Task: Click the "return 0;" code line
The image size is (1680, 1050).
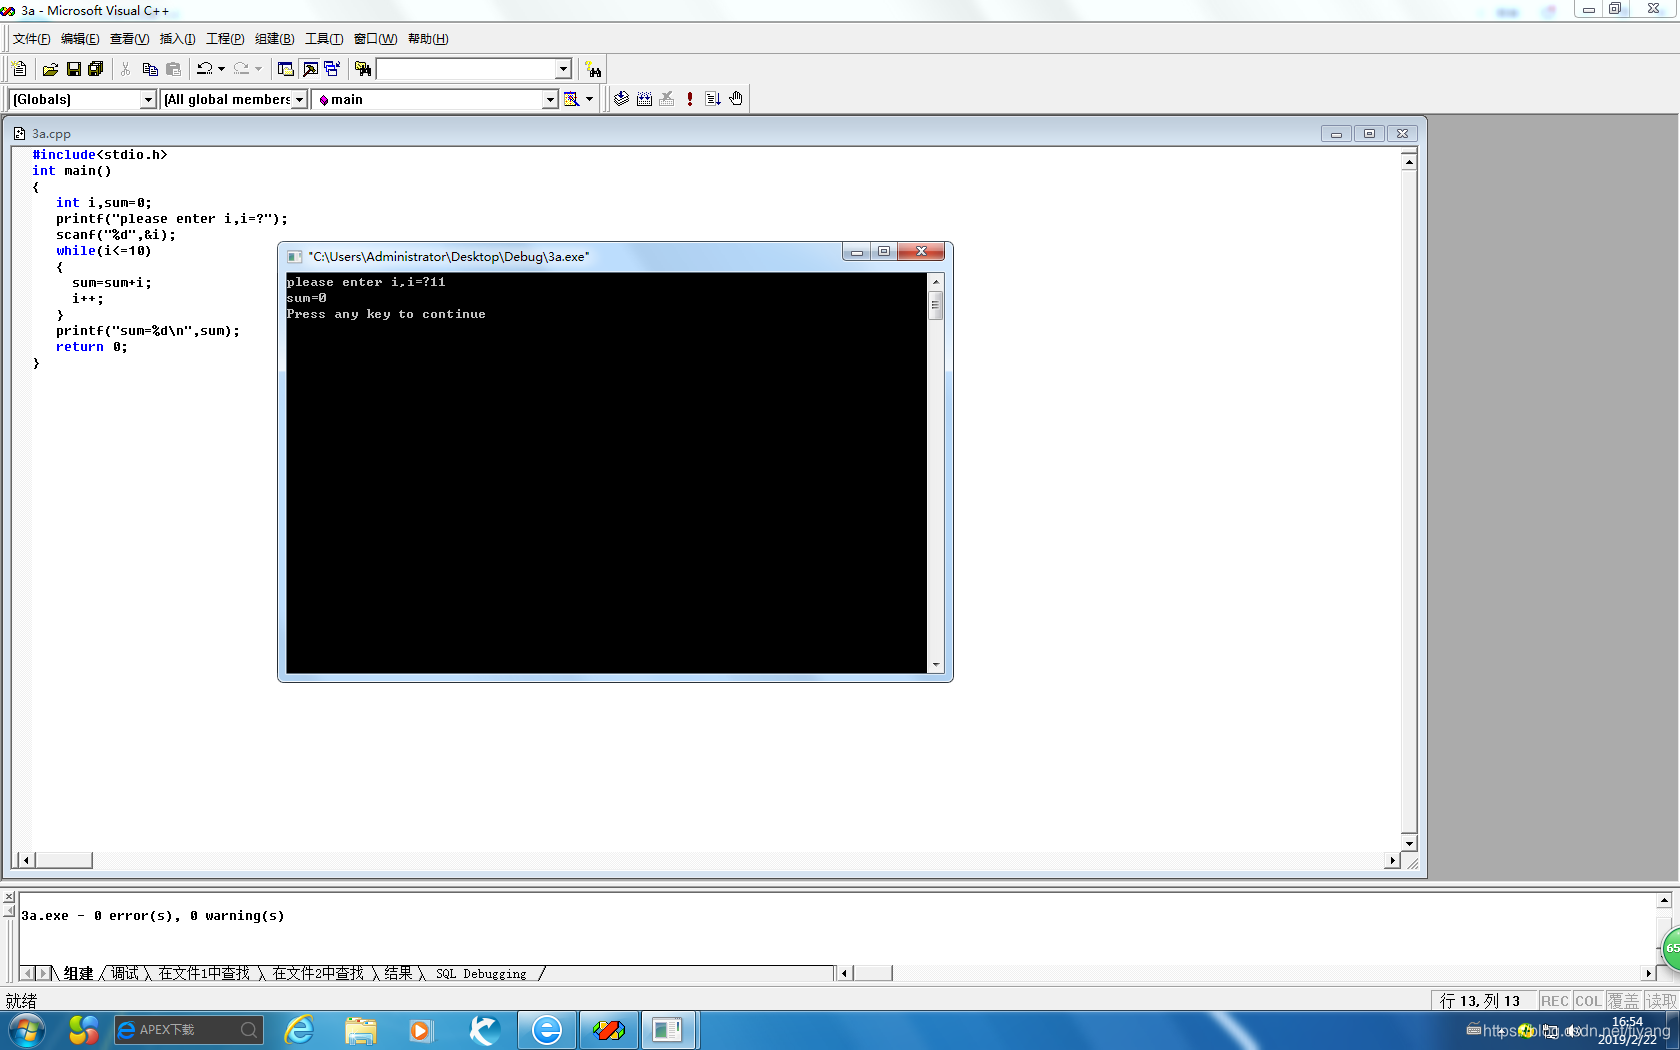Action: point(92,347)
